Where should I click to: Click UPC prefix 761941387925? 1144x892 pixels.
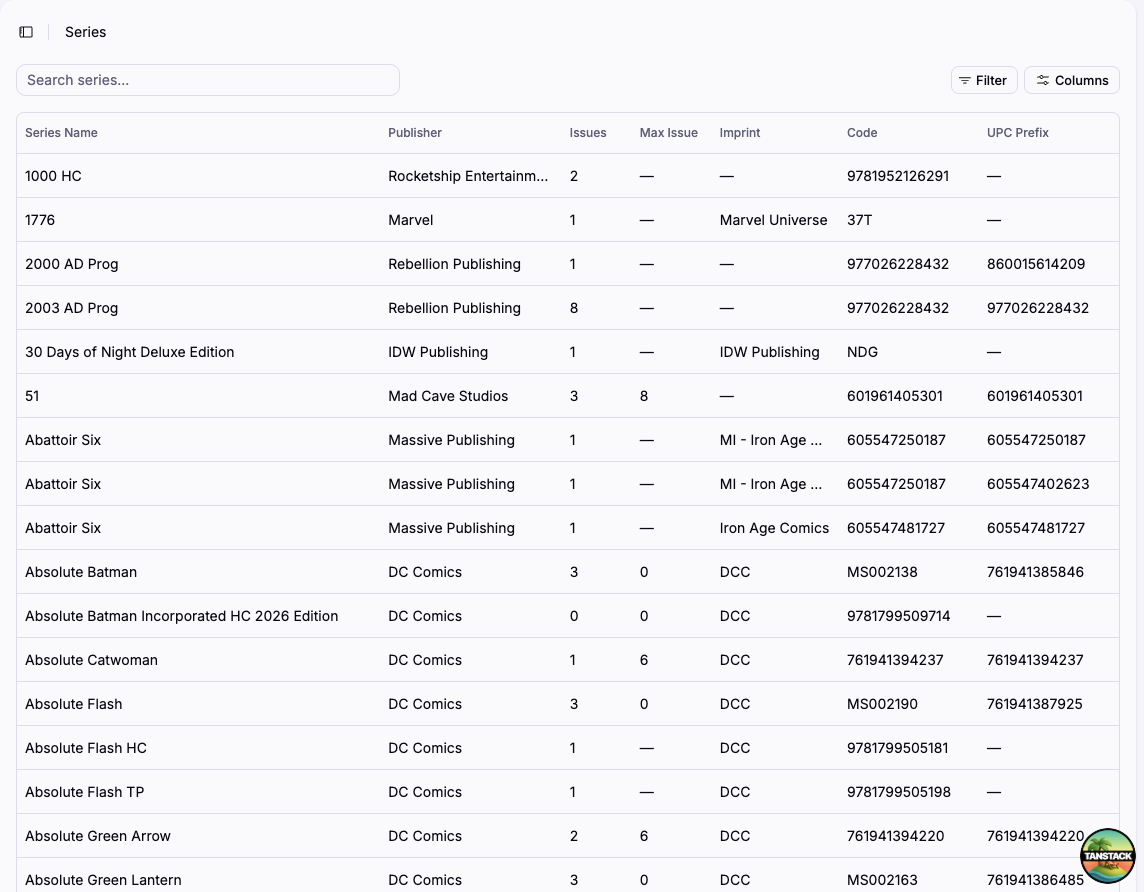[x=1035, y=704]
